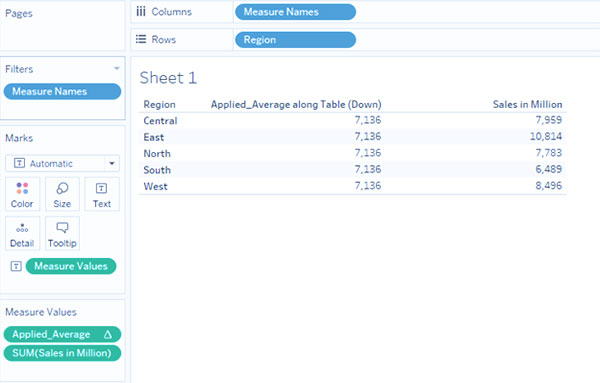Select the SUM(Sales in Million) pill
The height and width of the screenshot is (383, 600).
pos(62,353)
